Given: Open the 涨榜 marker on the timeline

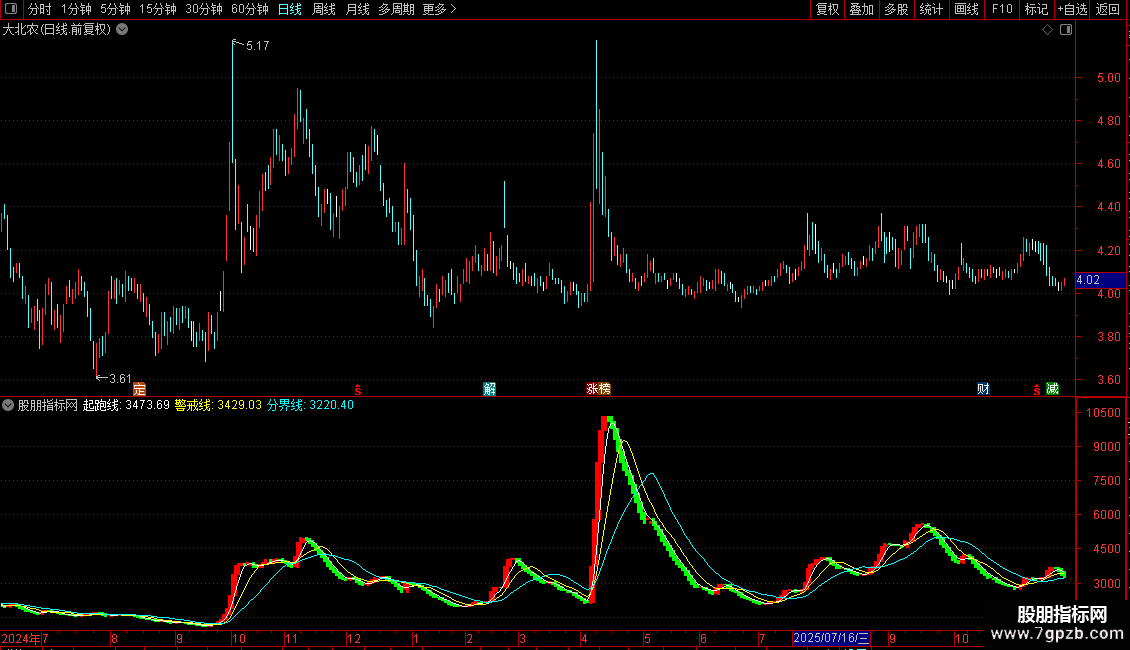Looking at the screenshot, I should [598, 389].
